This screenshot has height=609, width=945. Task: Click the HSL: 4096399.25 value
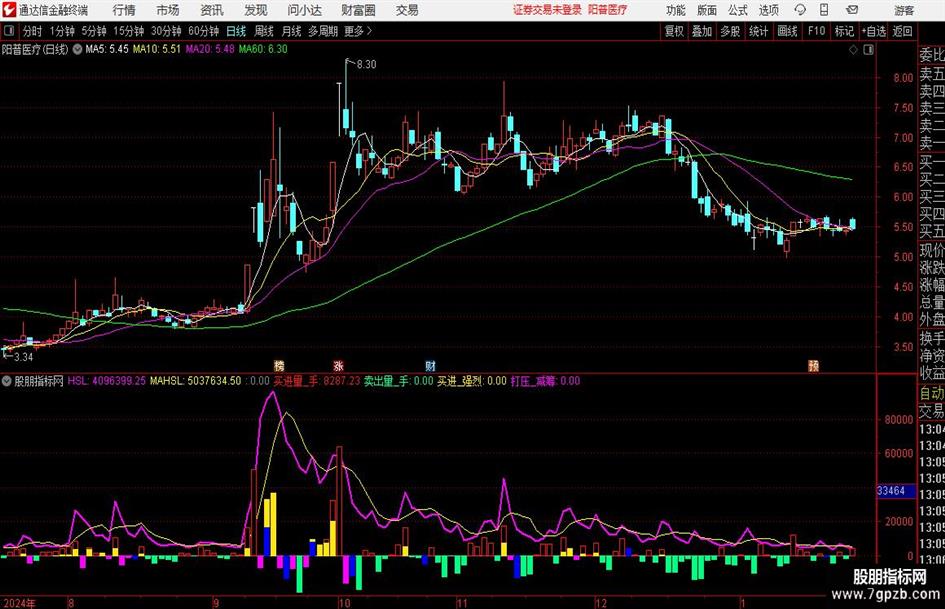(107, 381)
